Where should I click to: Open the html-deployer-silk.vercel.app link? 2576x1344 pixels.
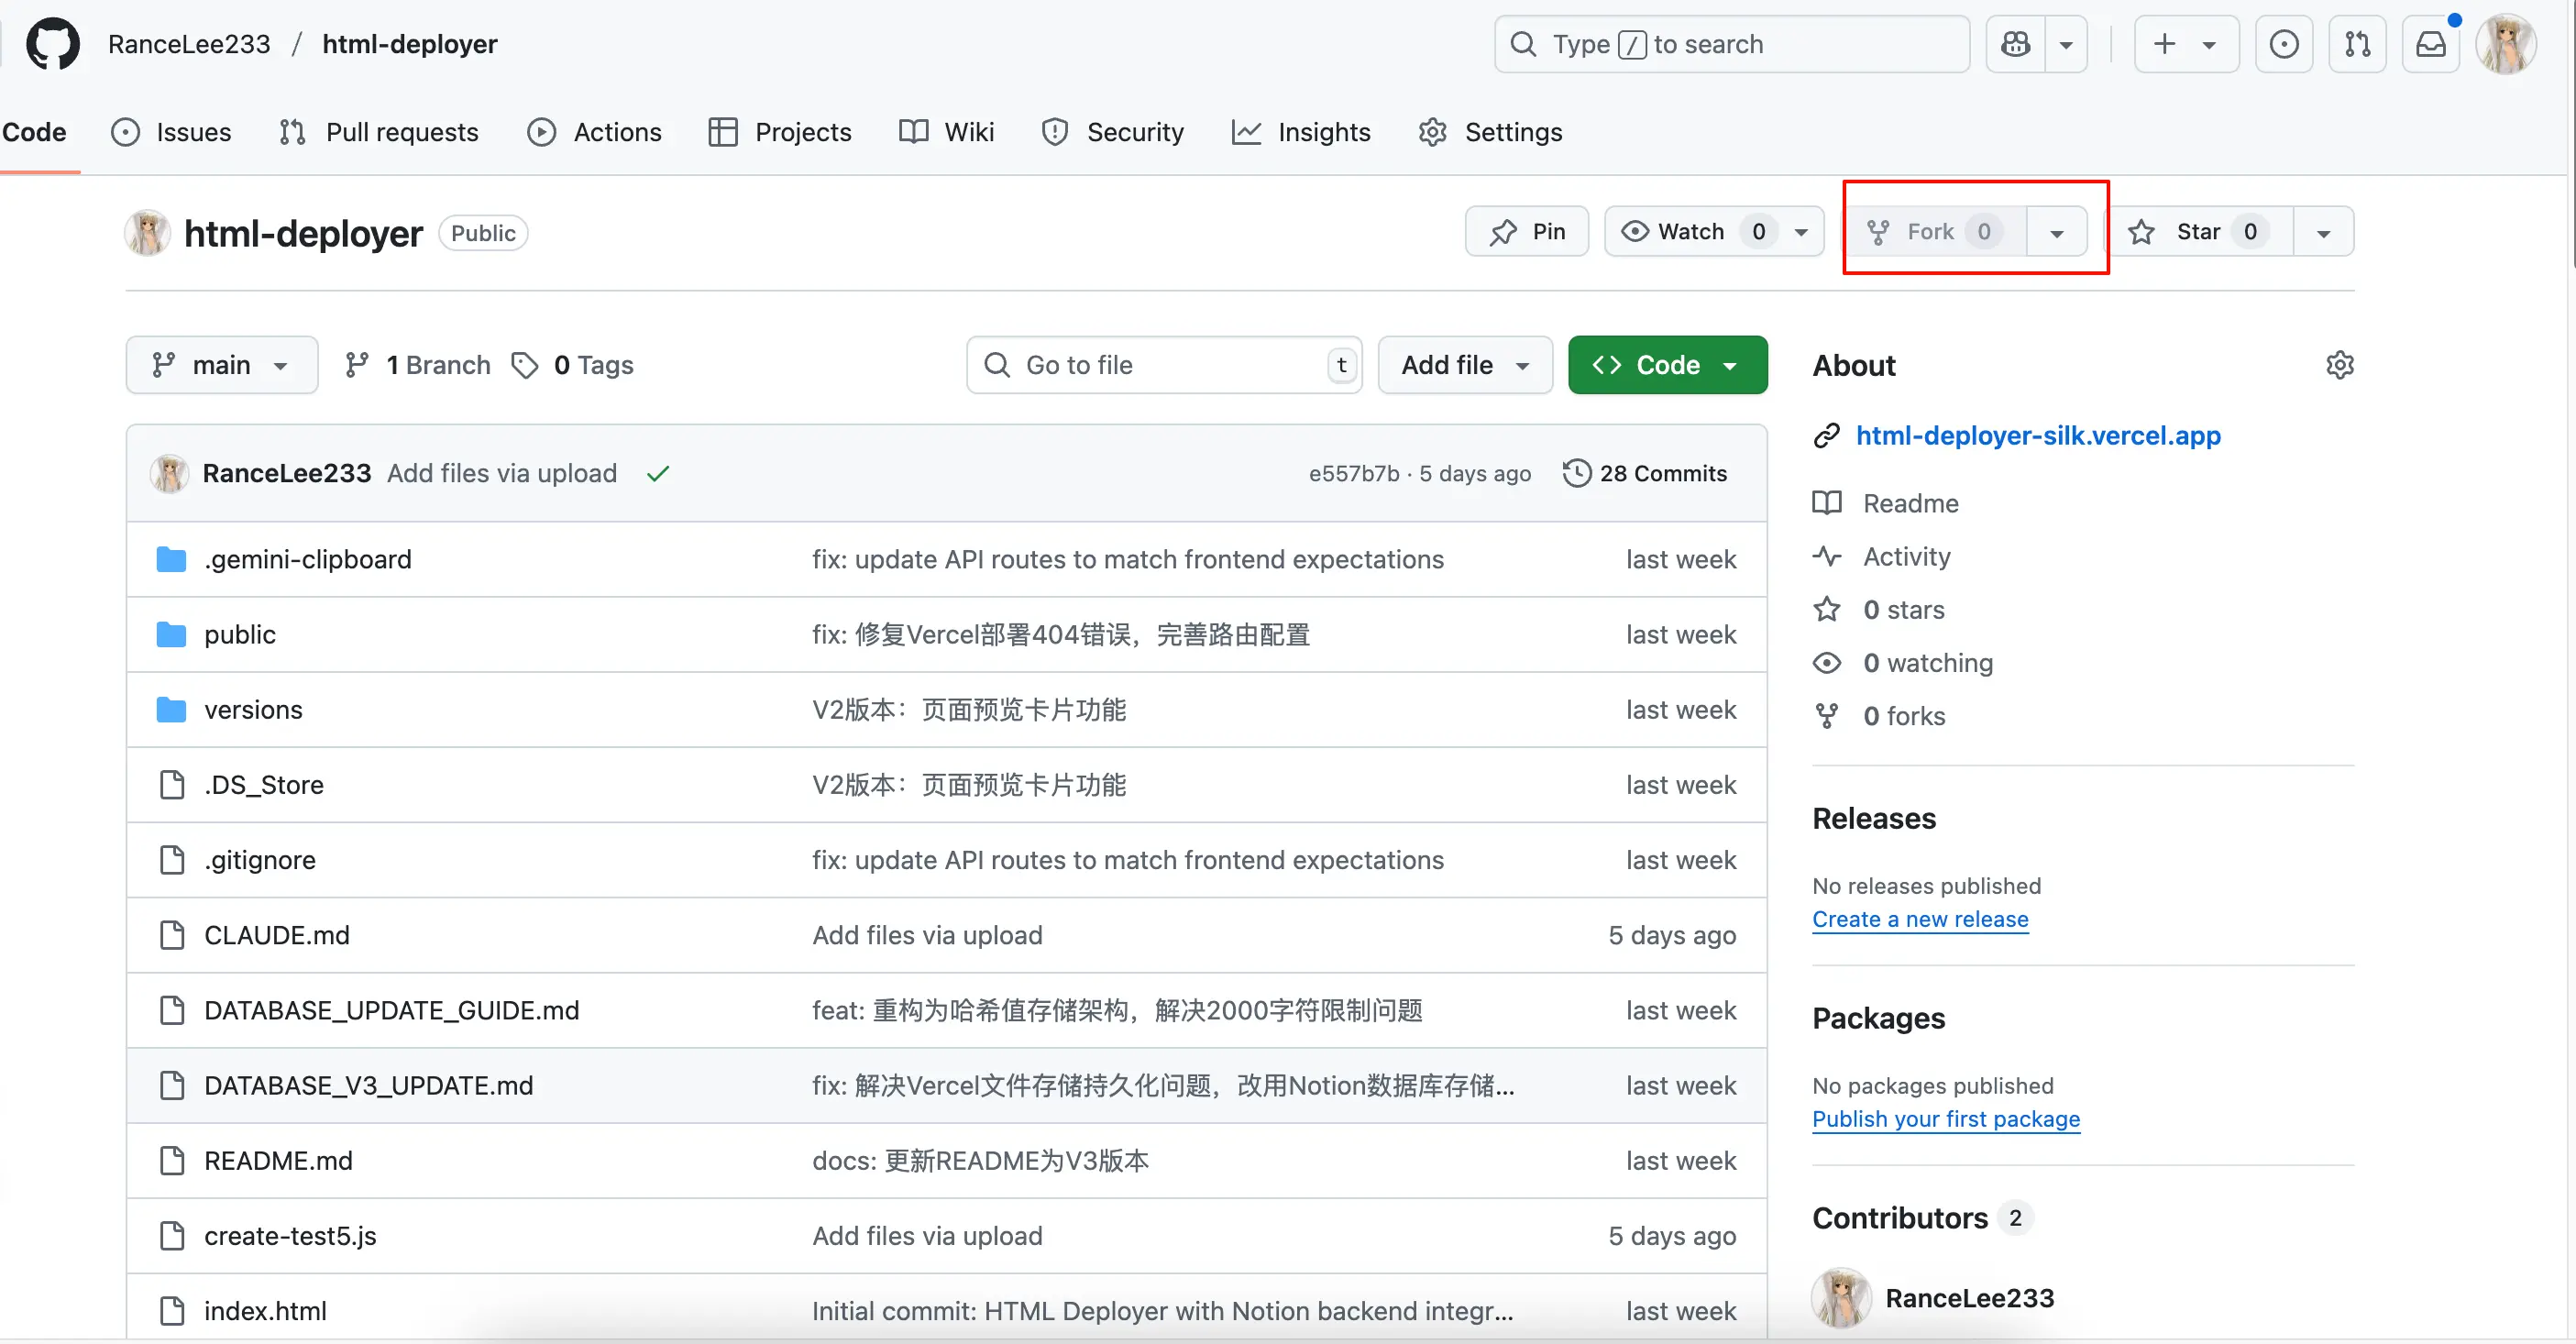coord(2037,435)
